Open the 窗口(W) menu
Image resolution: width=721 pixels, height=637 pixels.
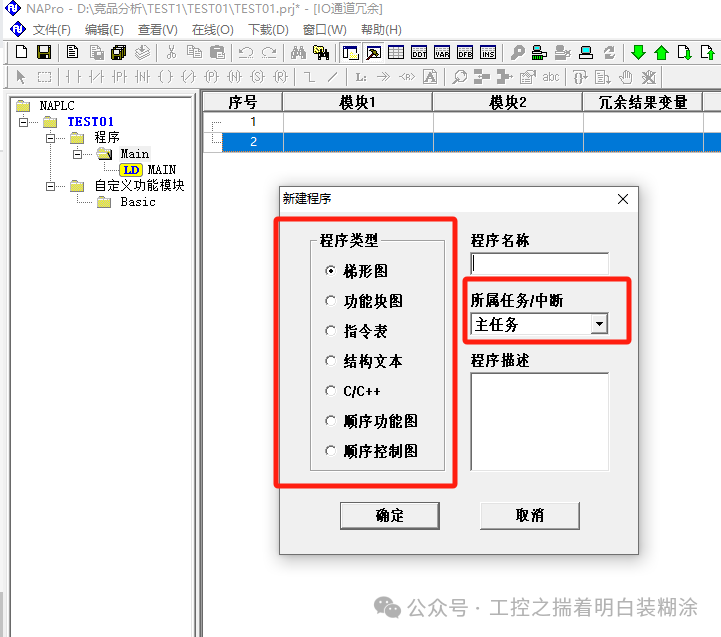pos(325,30)
